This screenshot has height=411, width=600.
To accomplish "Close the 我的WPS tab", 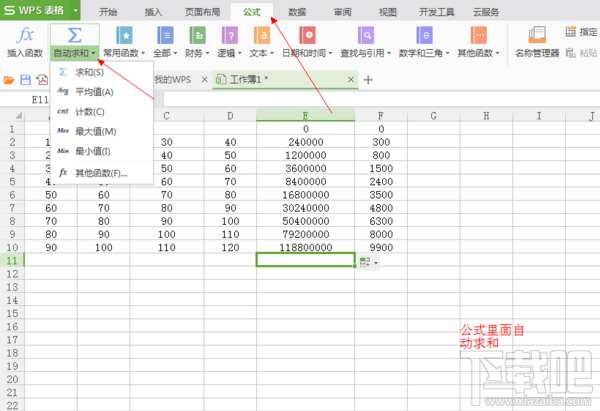I will 204,80.
